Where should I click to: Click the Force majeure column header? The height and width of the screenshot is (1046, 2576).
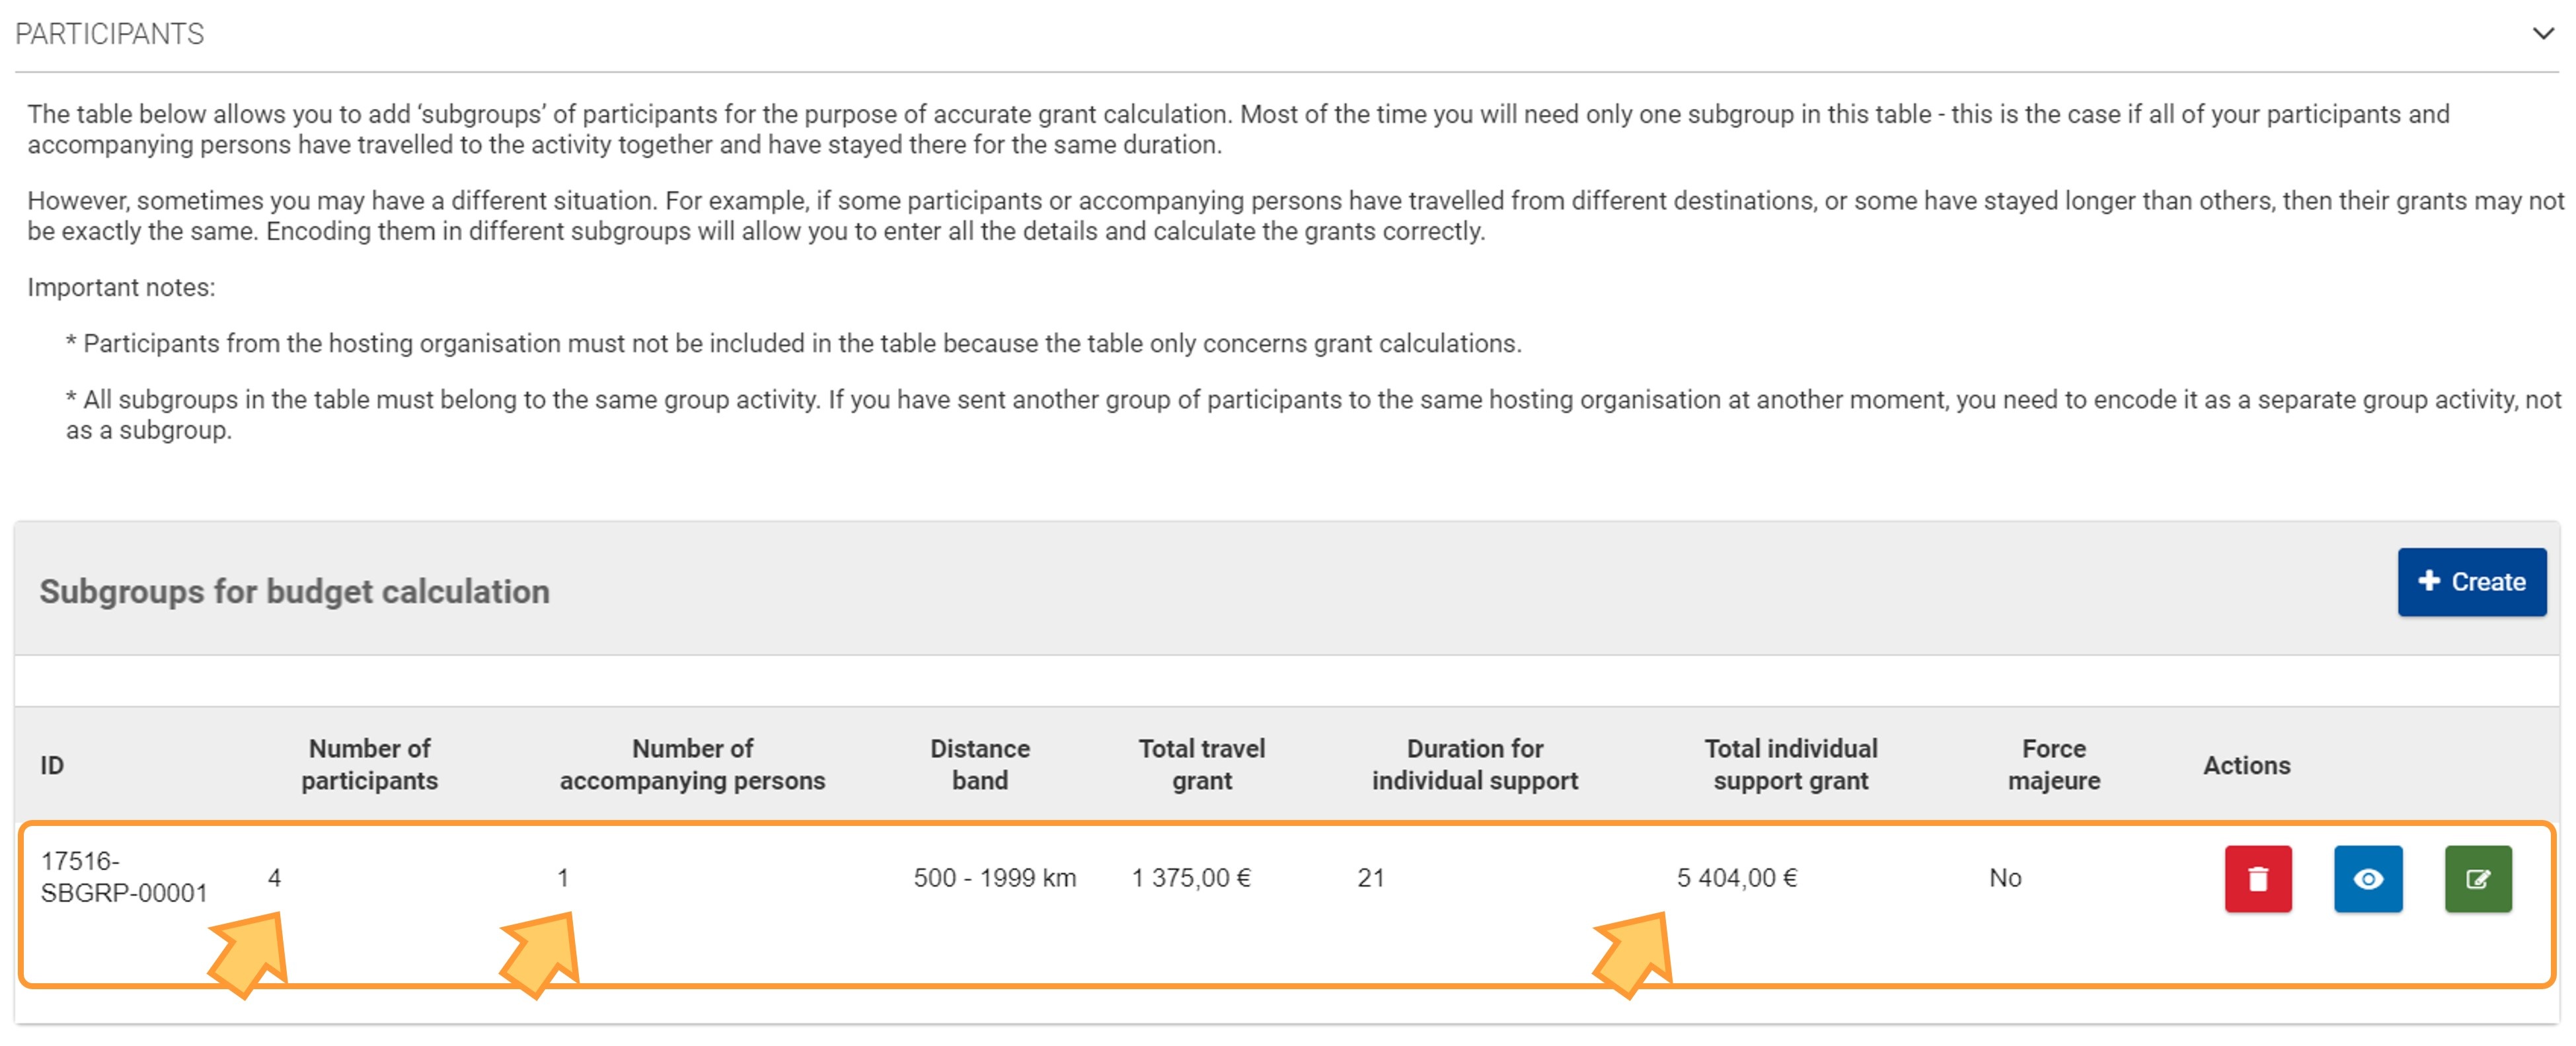pos(2053,765)
